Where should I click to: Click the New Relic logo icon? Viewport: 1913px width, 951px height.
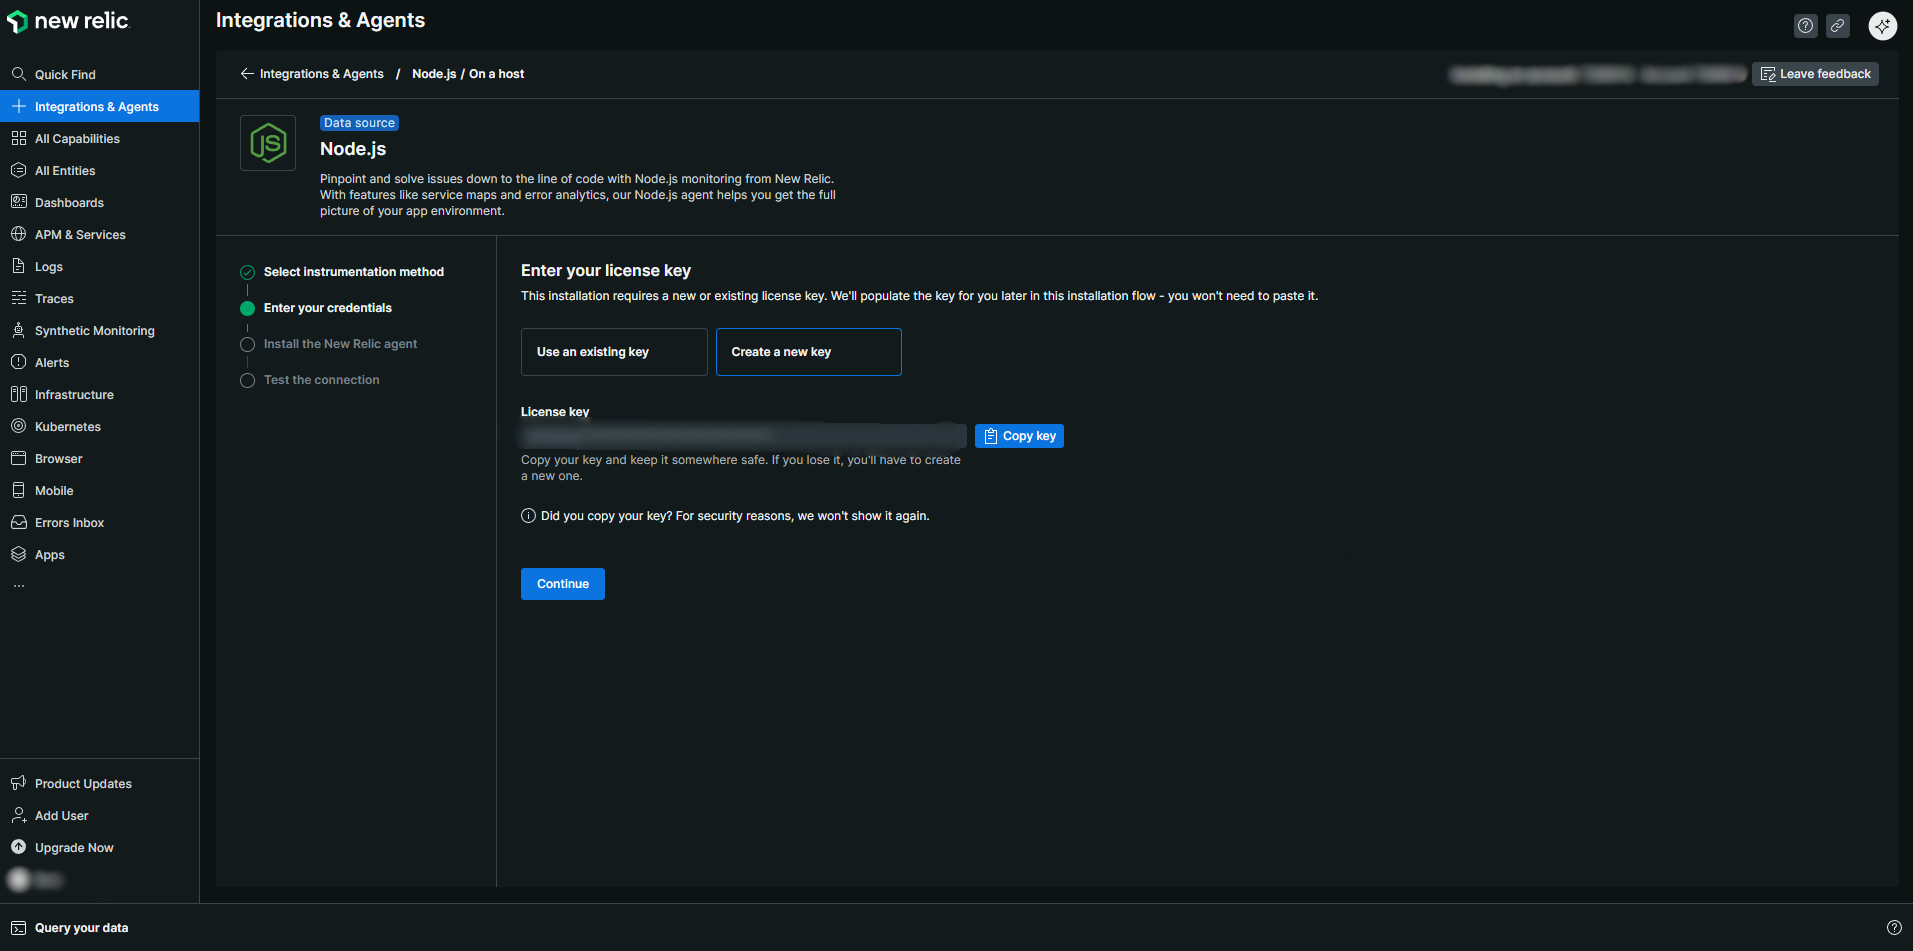click(x=18, y=22)
